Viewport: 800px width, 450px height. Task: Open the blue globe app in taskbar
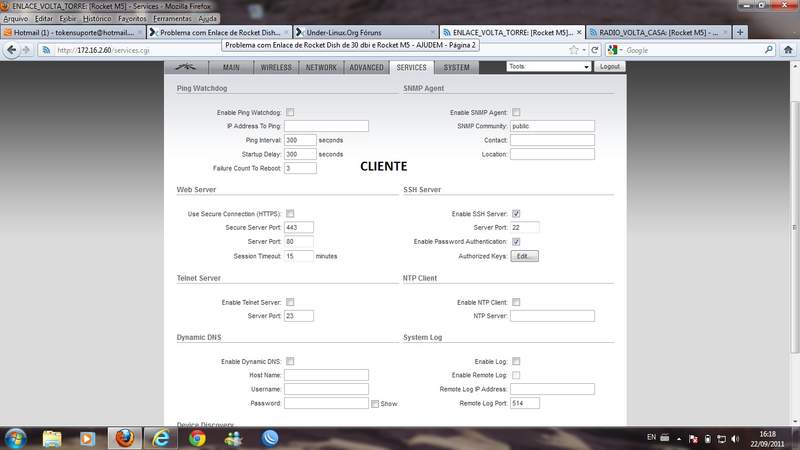click(x=270, y=438)
